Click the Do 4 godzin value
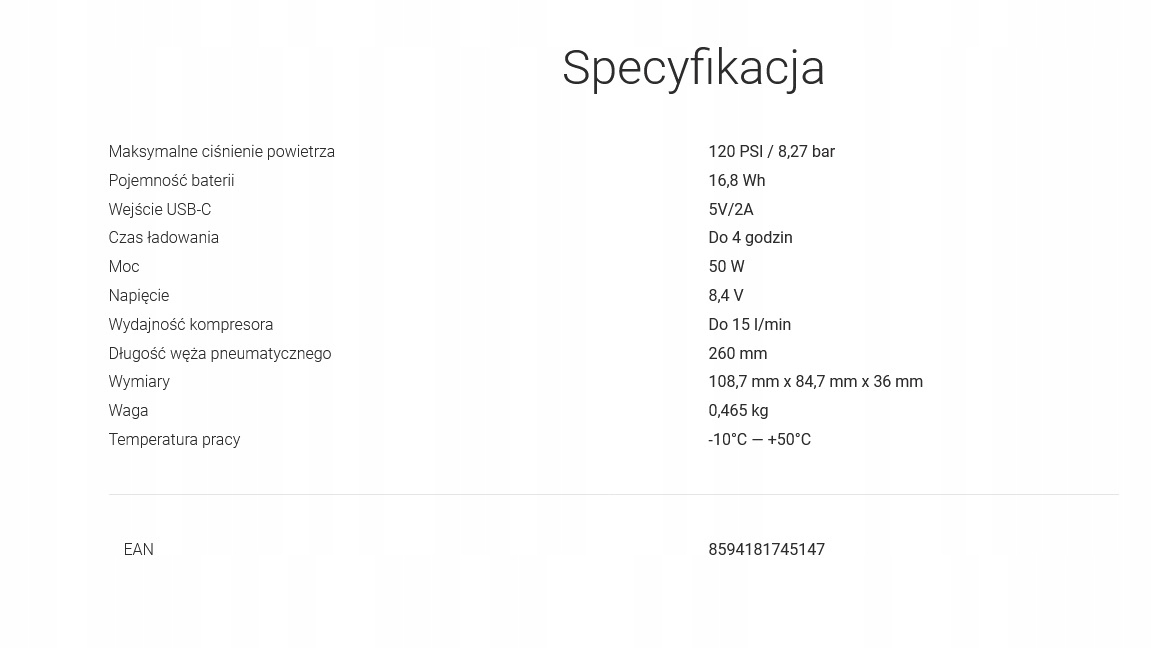This screenshot has height=648, width=1152. (749, 238)
